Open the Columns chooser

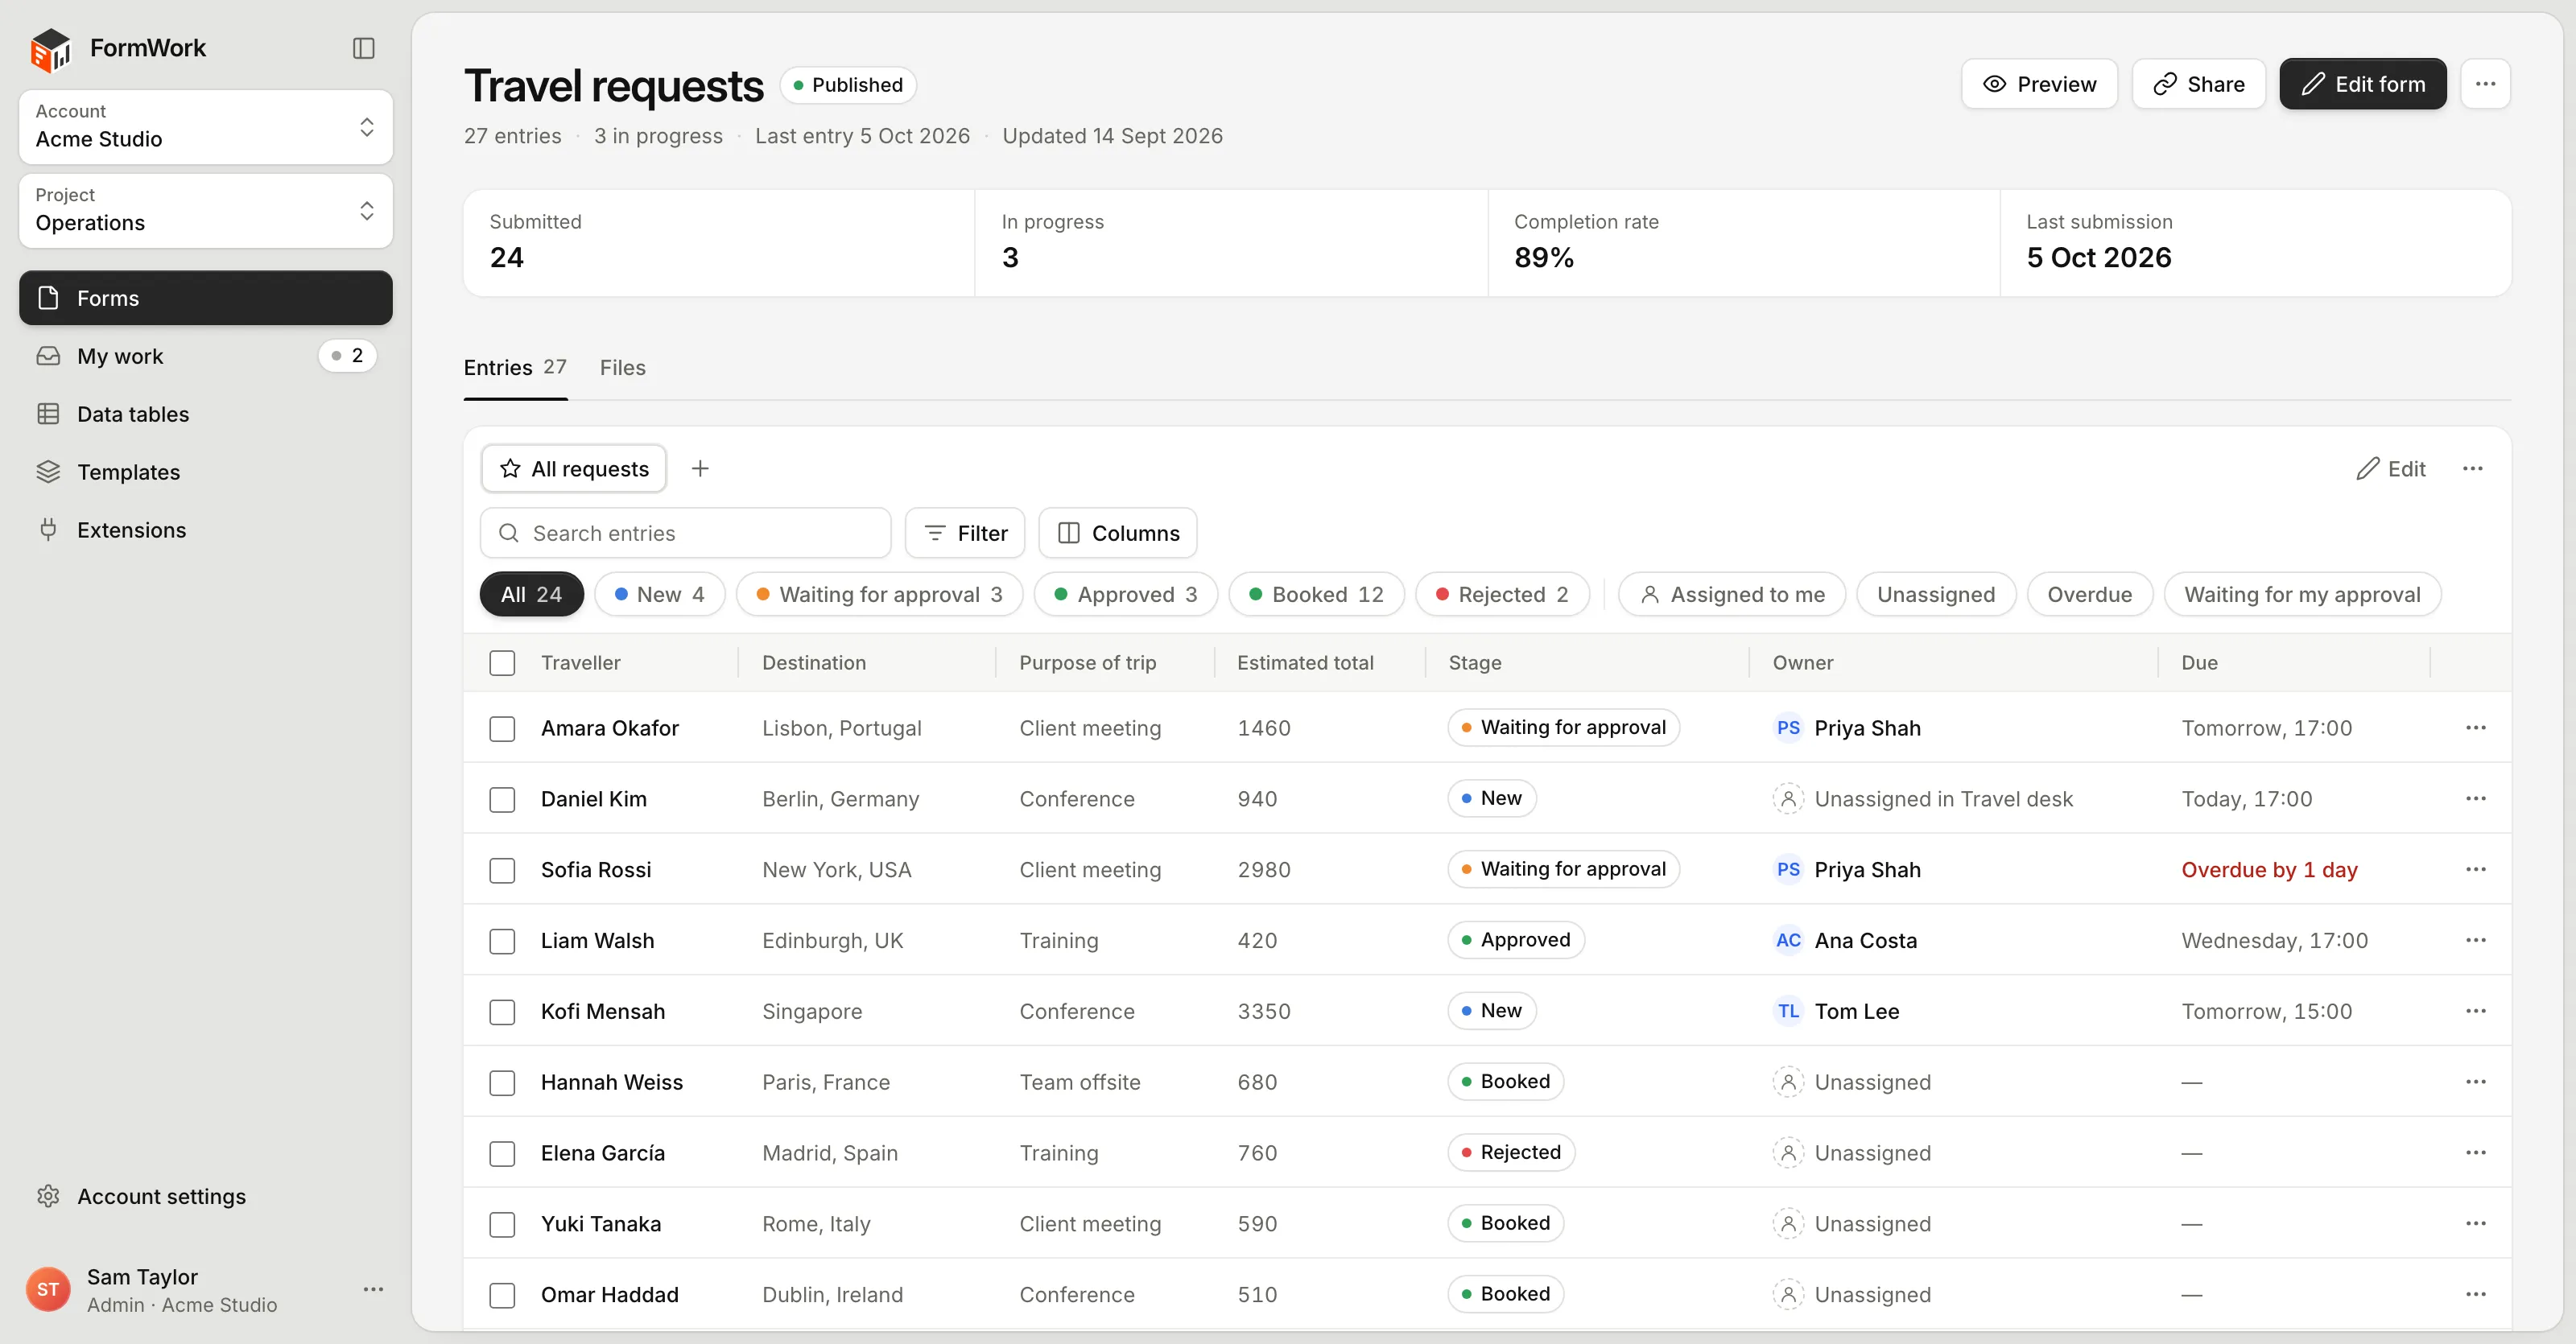coord(1118,533)
